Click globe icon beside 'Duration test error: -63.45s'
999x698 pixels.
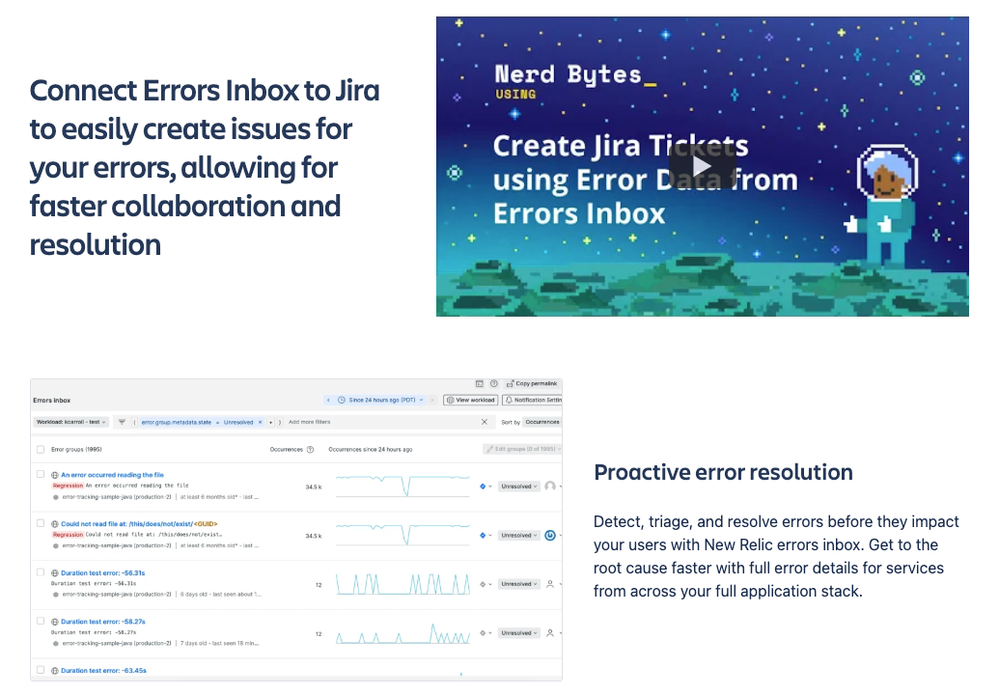[x=55, y=671]
